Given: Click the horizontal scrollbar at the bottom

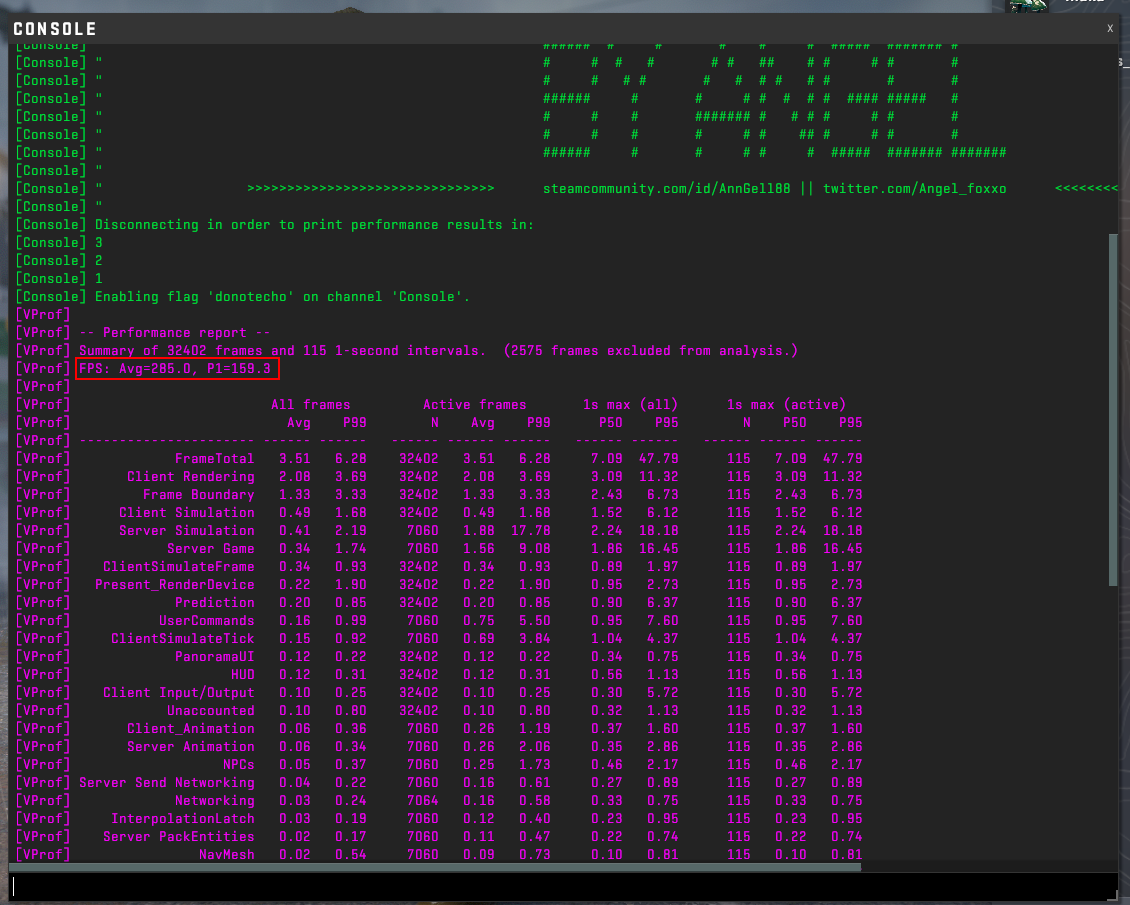Looking at the screenshot, I should pos(560,867).
